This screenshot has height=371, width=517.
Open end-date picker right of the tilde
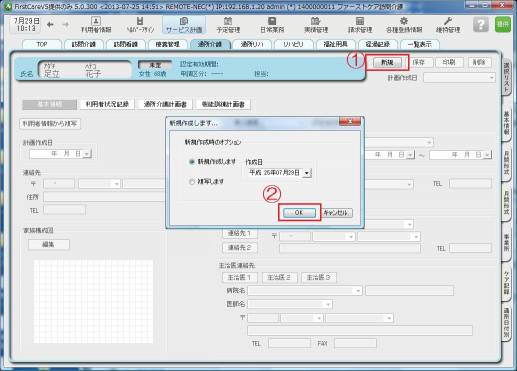[487, 155]
